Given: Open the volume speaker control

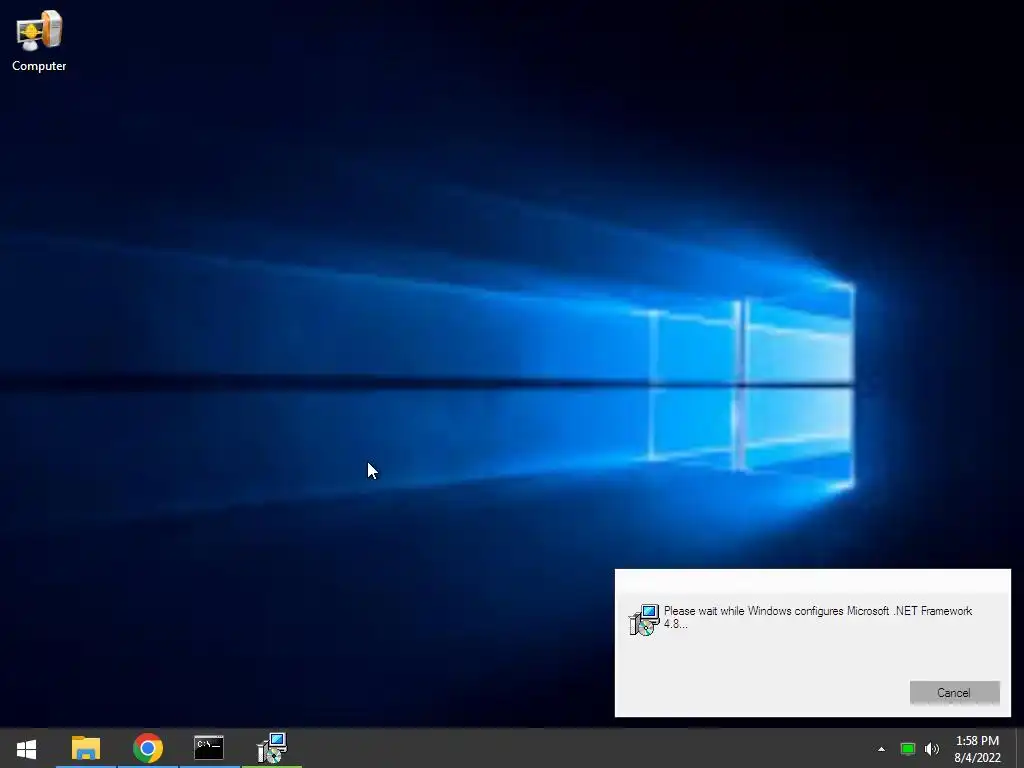Looking at the screenshot, I should click(x=932, y=749).
